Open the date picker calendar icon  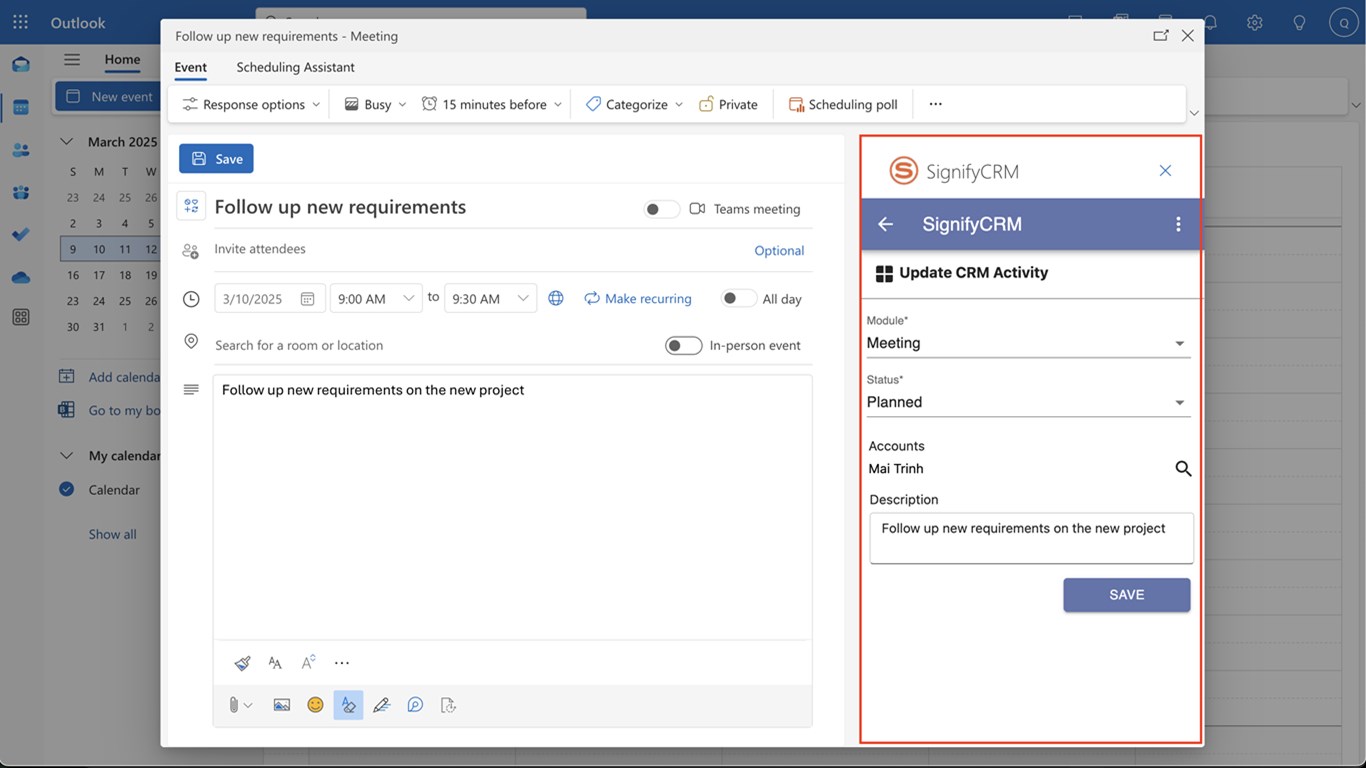coord(308,299)
